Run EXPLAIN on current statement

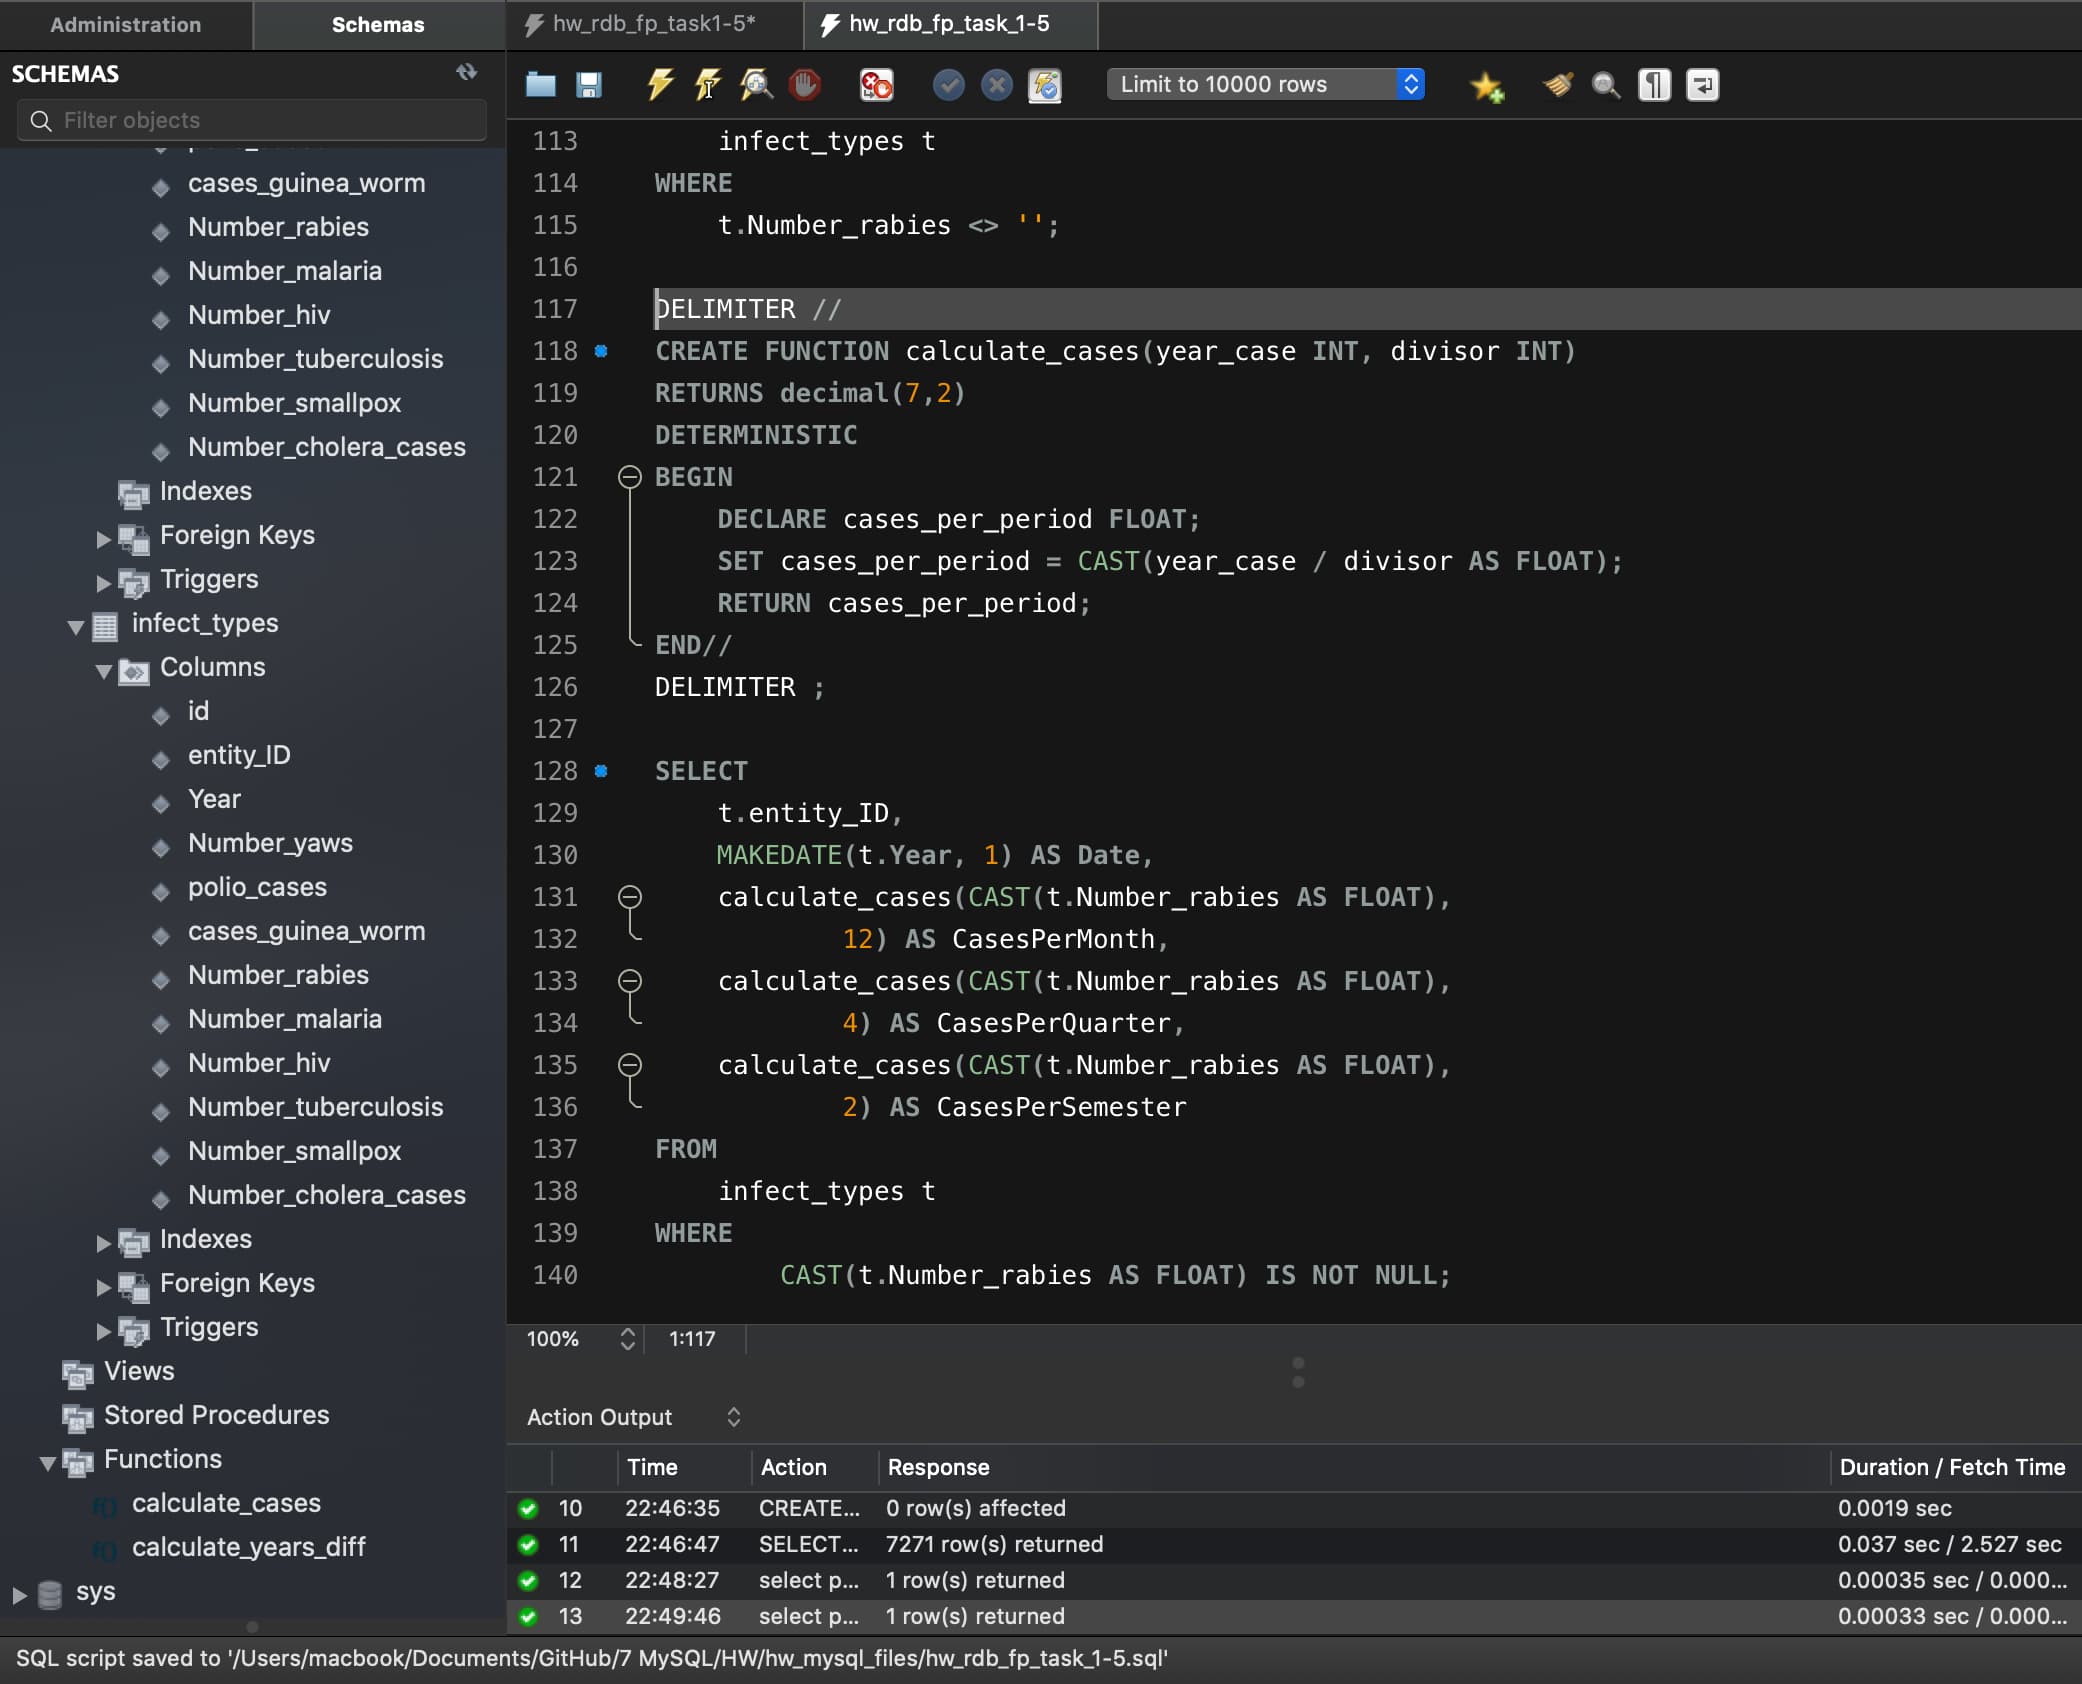tap(756, 85)
